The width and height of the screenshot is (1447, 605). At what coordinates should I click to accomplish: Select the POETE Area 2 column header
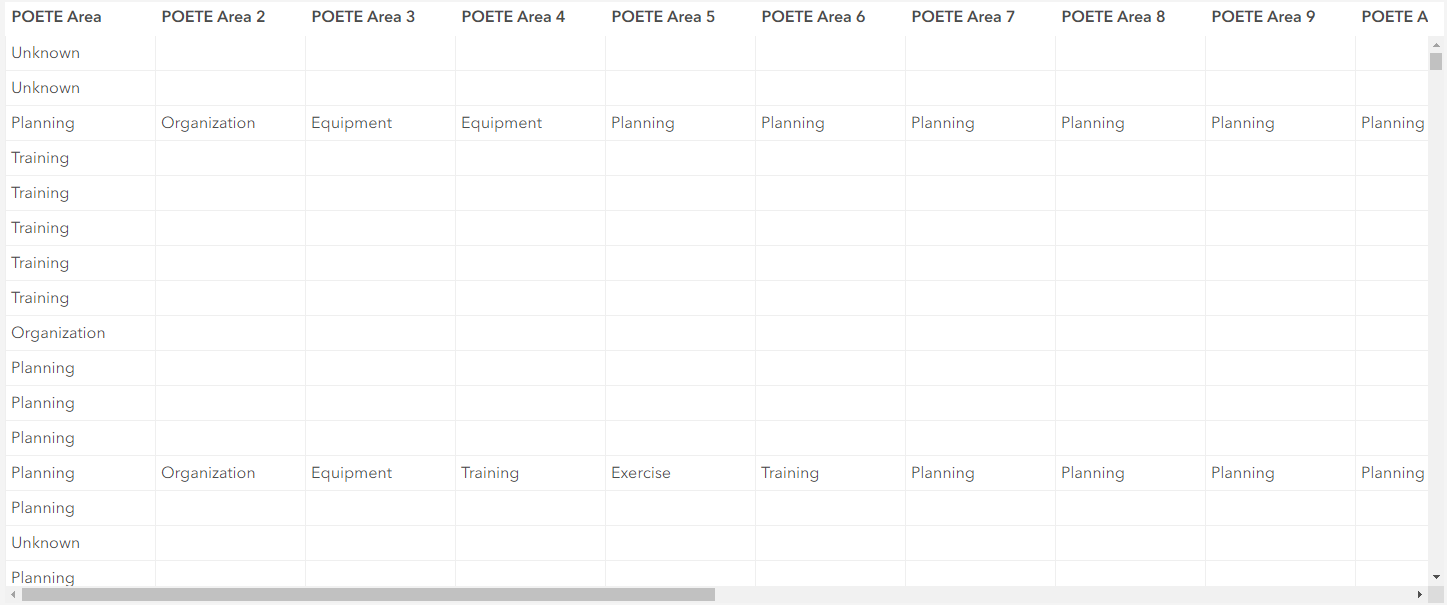click(x=213, y=17)
